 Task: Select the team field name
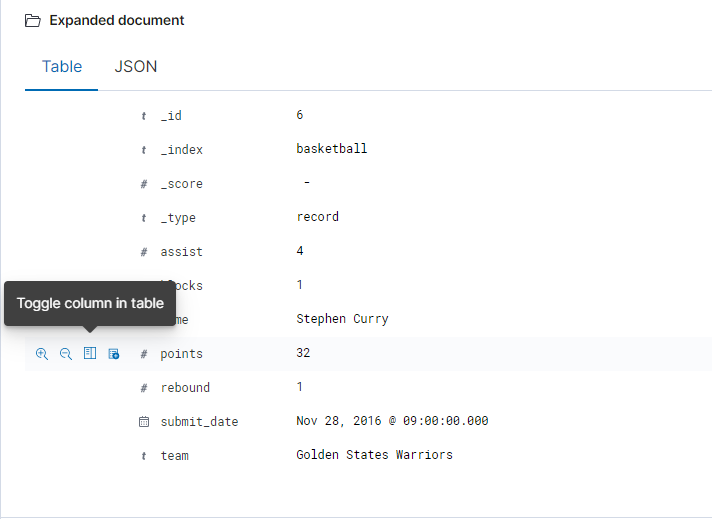pos(174,455)
